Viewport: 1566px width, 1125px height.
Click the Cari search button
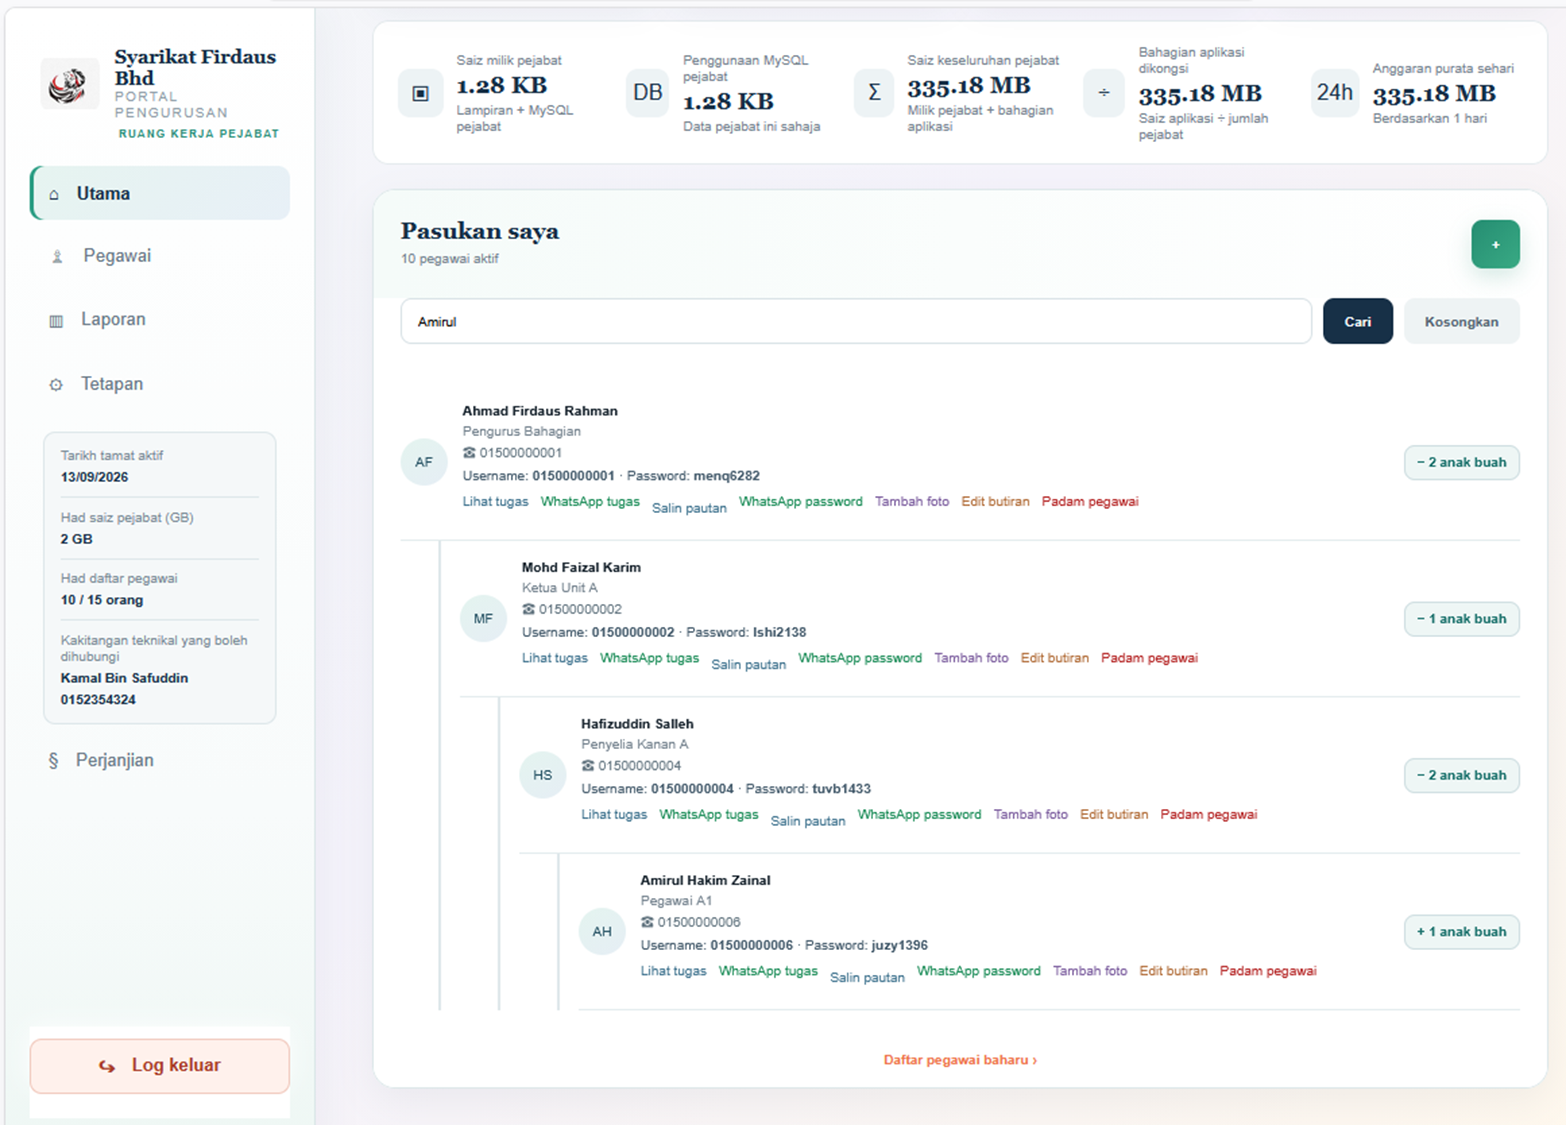1357,321
